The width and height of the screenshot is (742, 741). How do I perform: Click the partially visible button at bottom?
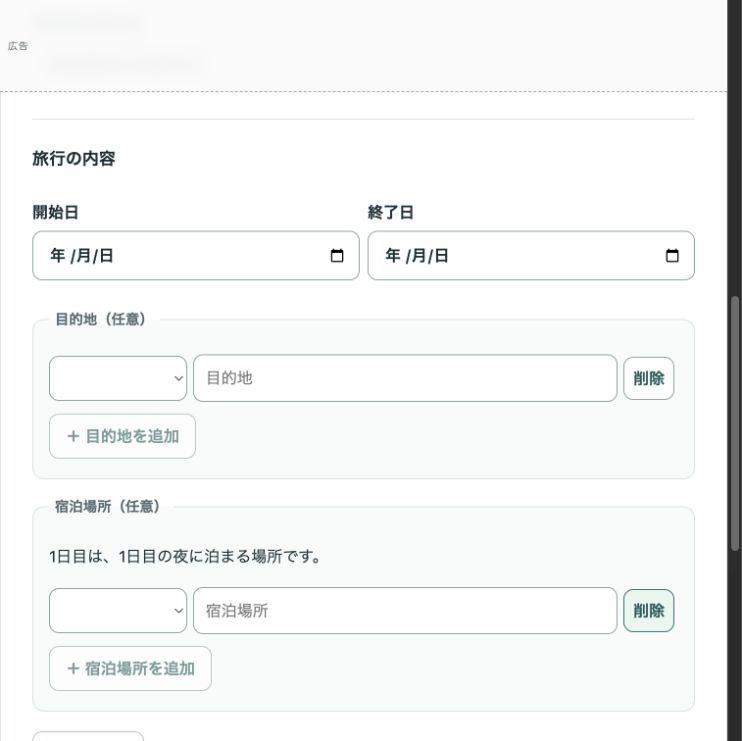pos(88,736)
